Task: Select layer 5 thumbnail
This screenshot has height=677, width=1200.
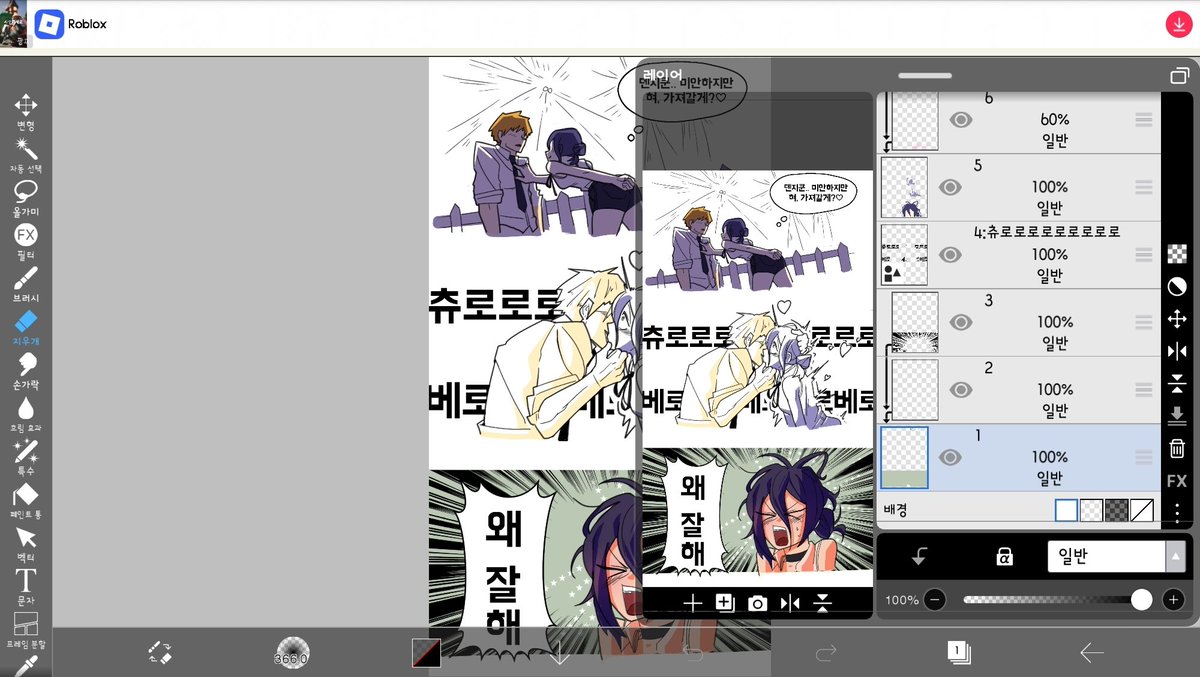Action: pyautogui.click(x=904, y=187)
